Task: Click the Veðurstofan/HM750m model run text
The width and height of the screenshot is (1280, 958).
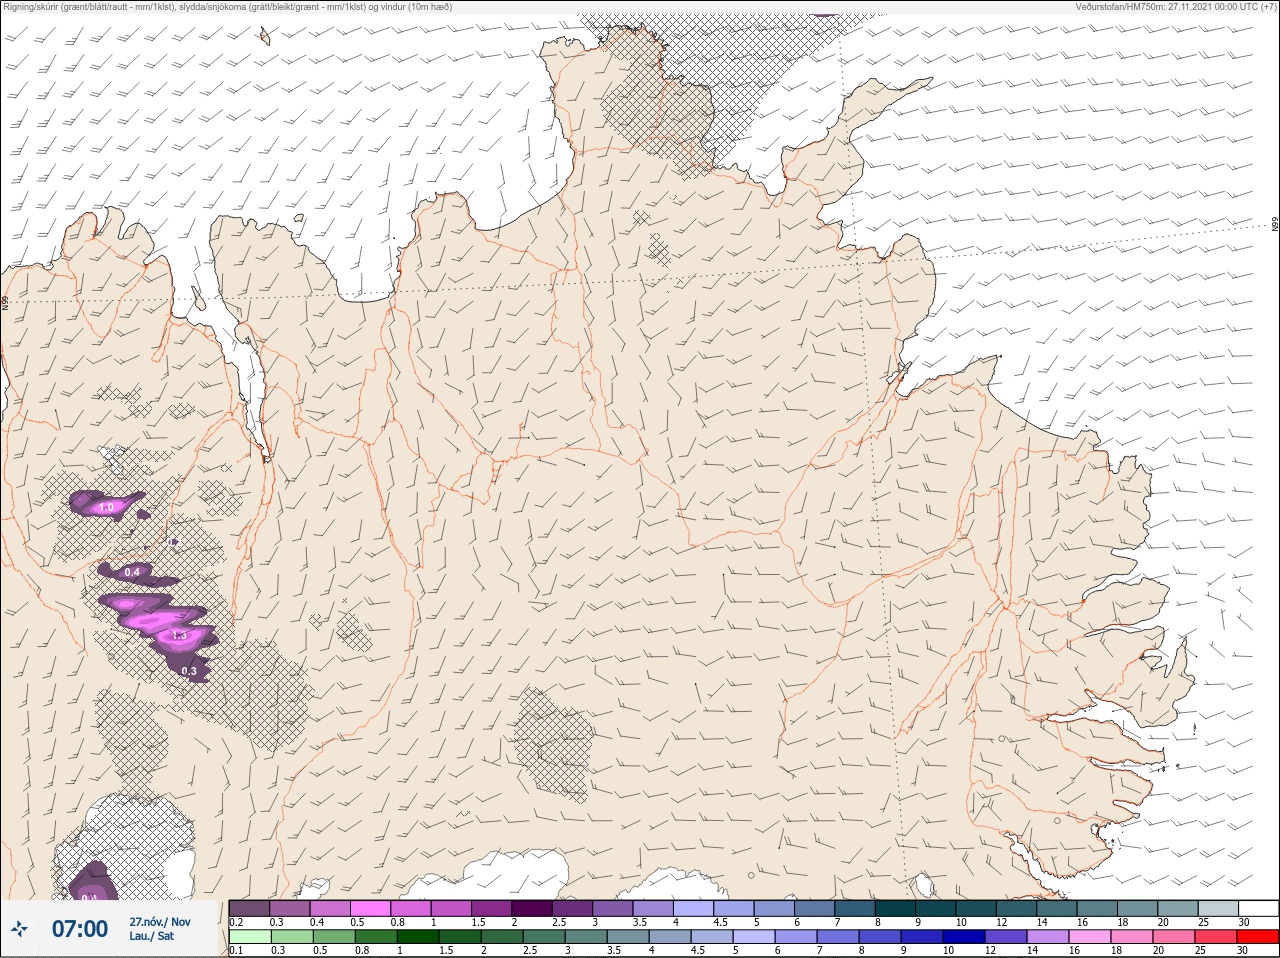Action: coord(1176,7)
